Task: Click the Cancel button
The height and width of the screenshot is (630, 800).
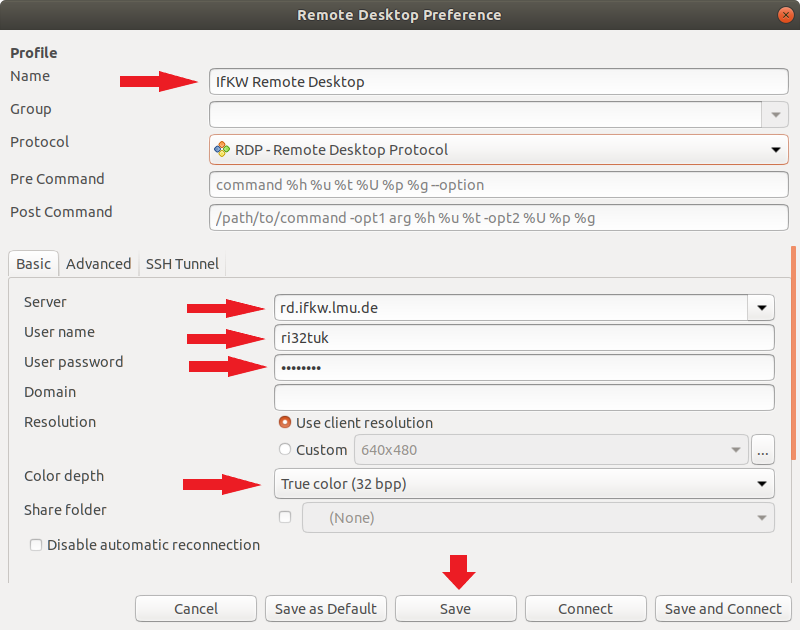Action: [196, 609]
